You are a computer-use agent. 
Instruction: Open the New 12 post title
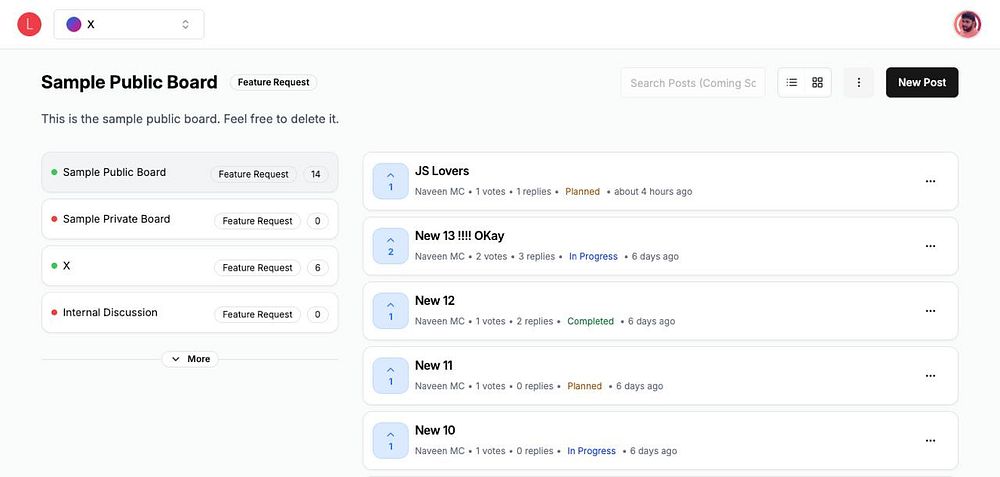[x=435, y=300]
